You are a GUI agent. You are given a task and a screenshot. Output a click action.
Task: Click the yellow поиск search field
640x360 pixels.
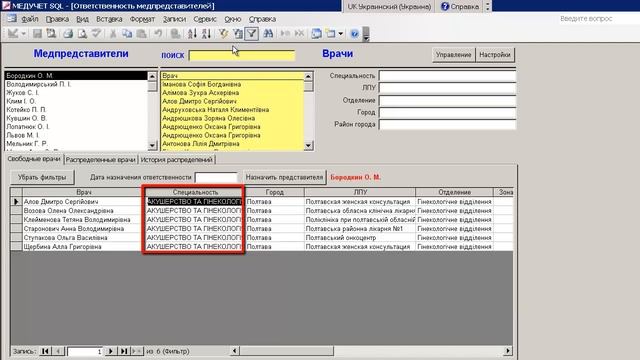click(242, 56)
